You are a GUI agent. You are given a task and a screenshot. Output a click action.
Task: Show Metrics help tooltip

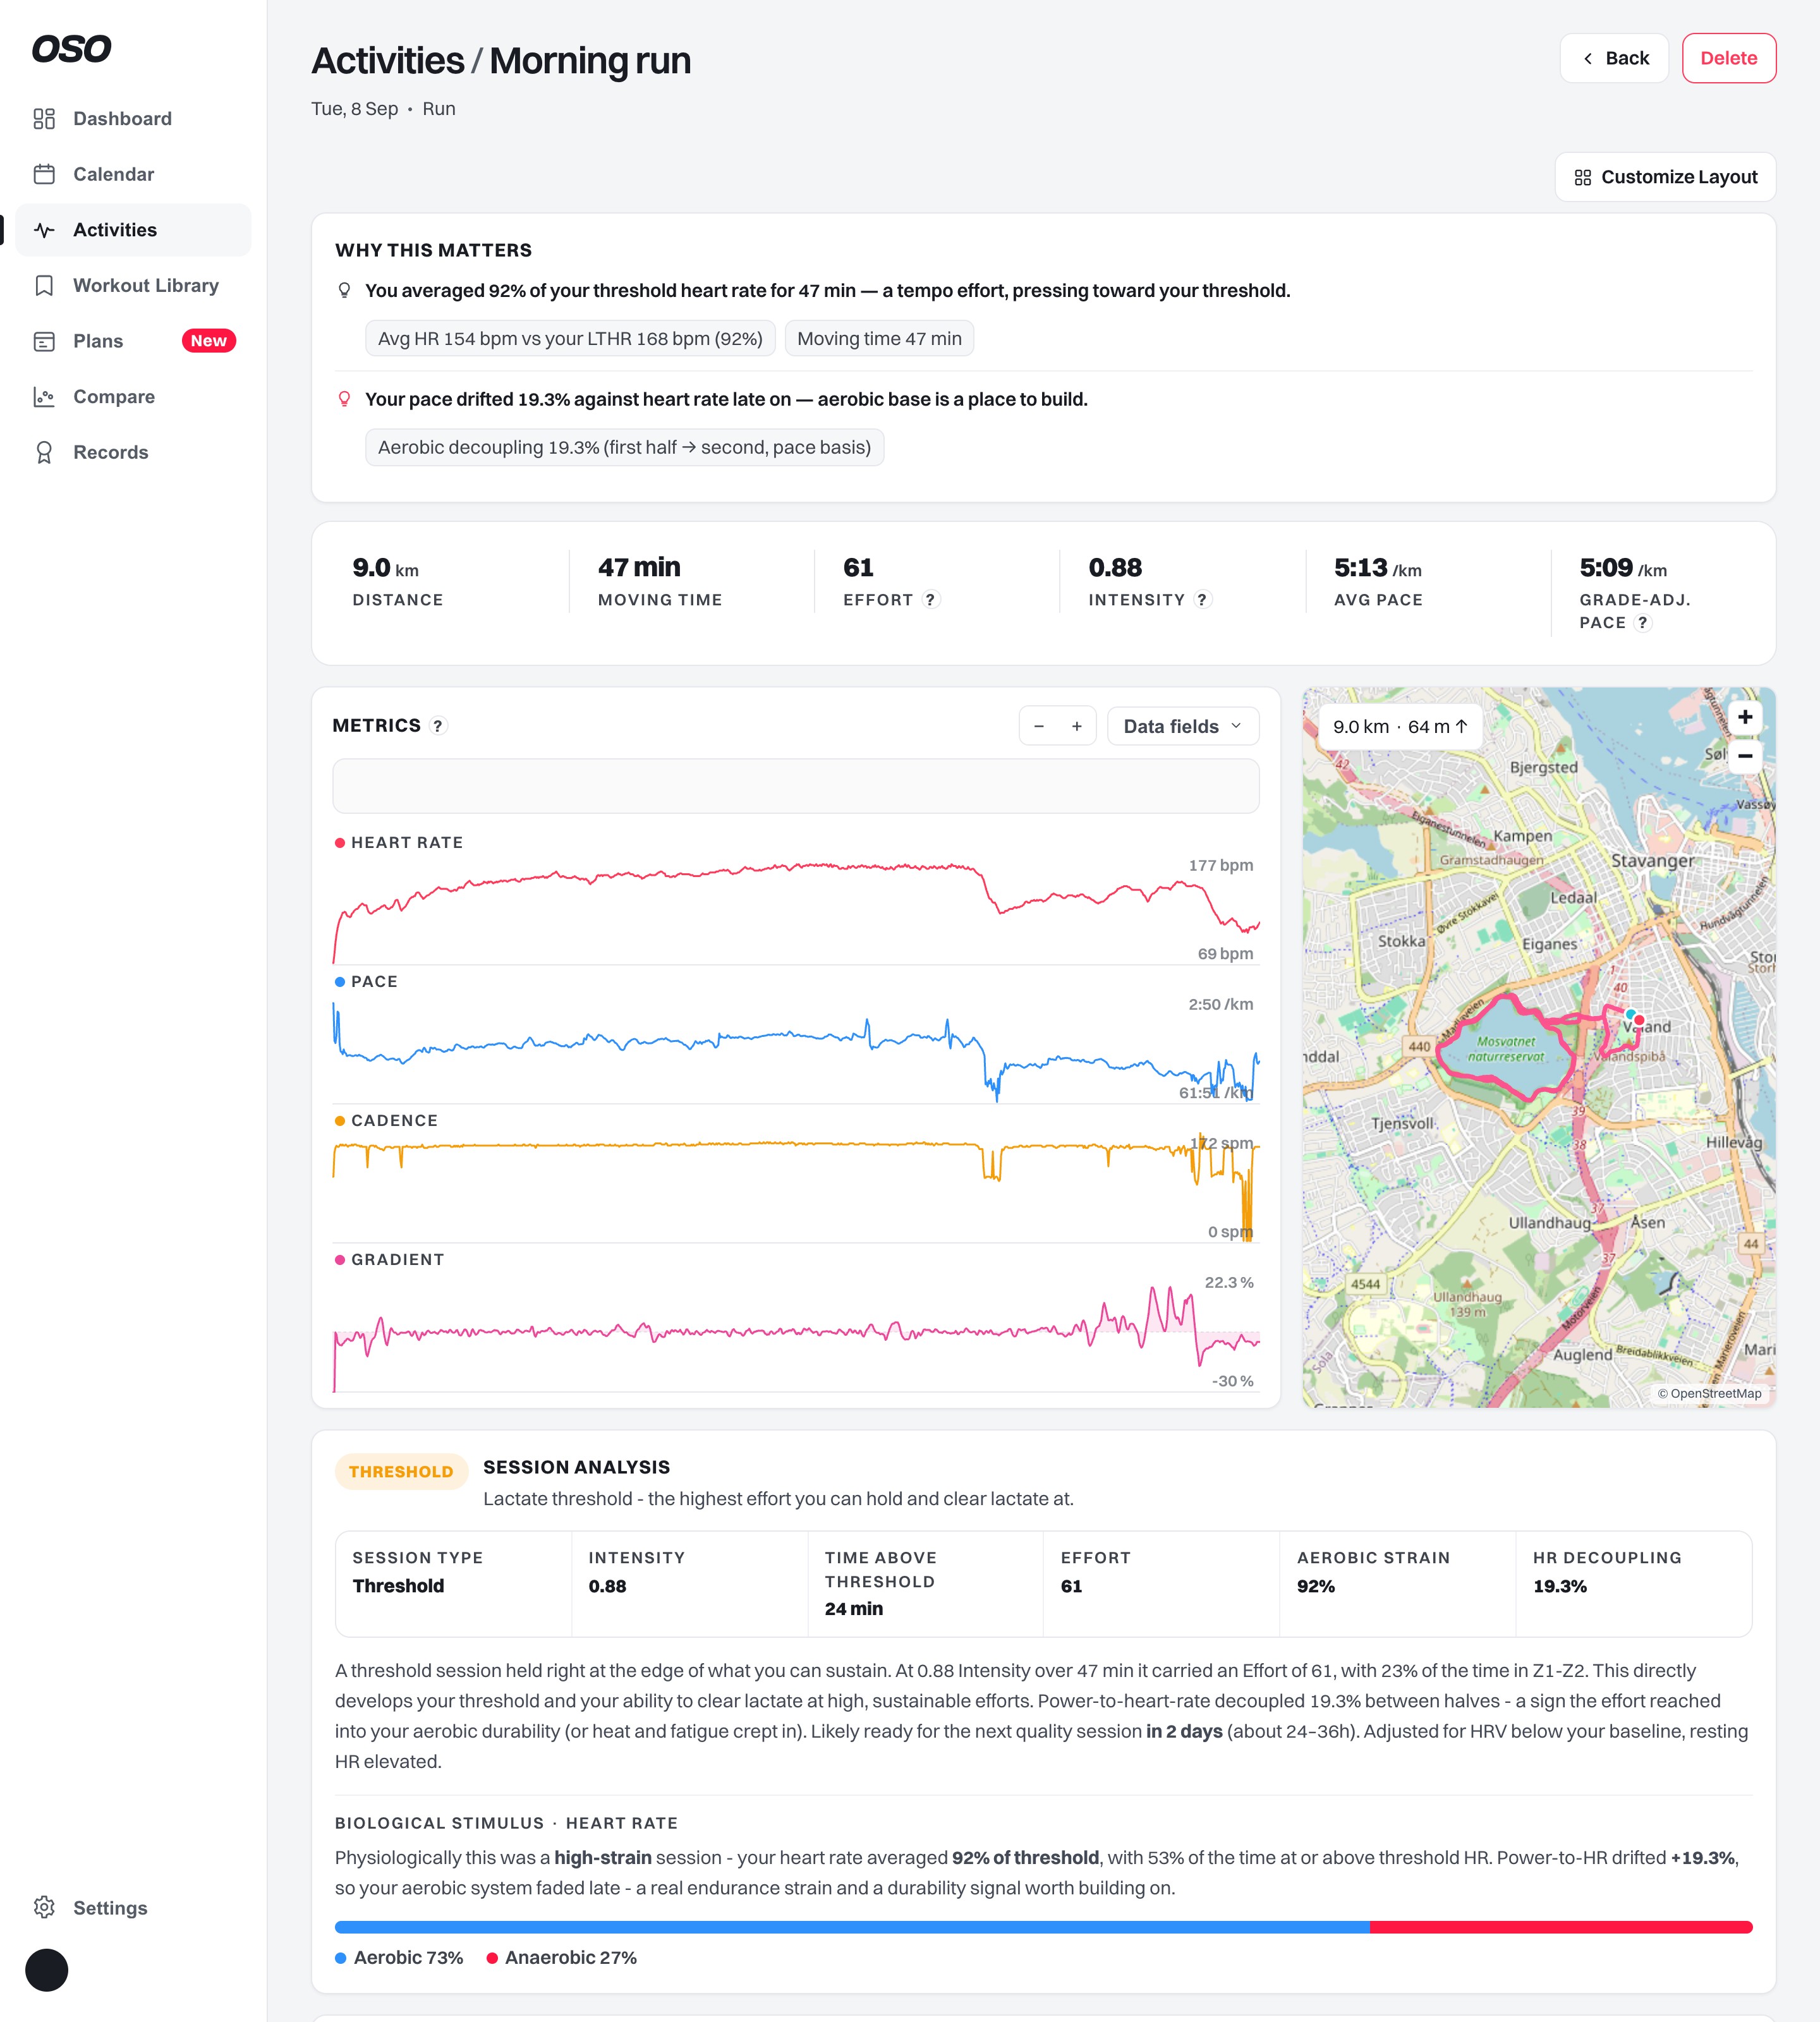tap(437, 726)
